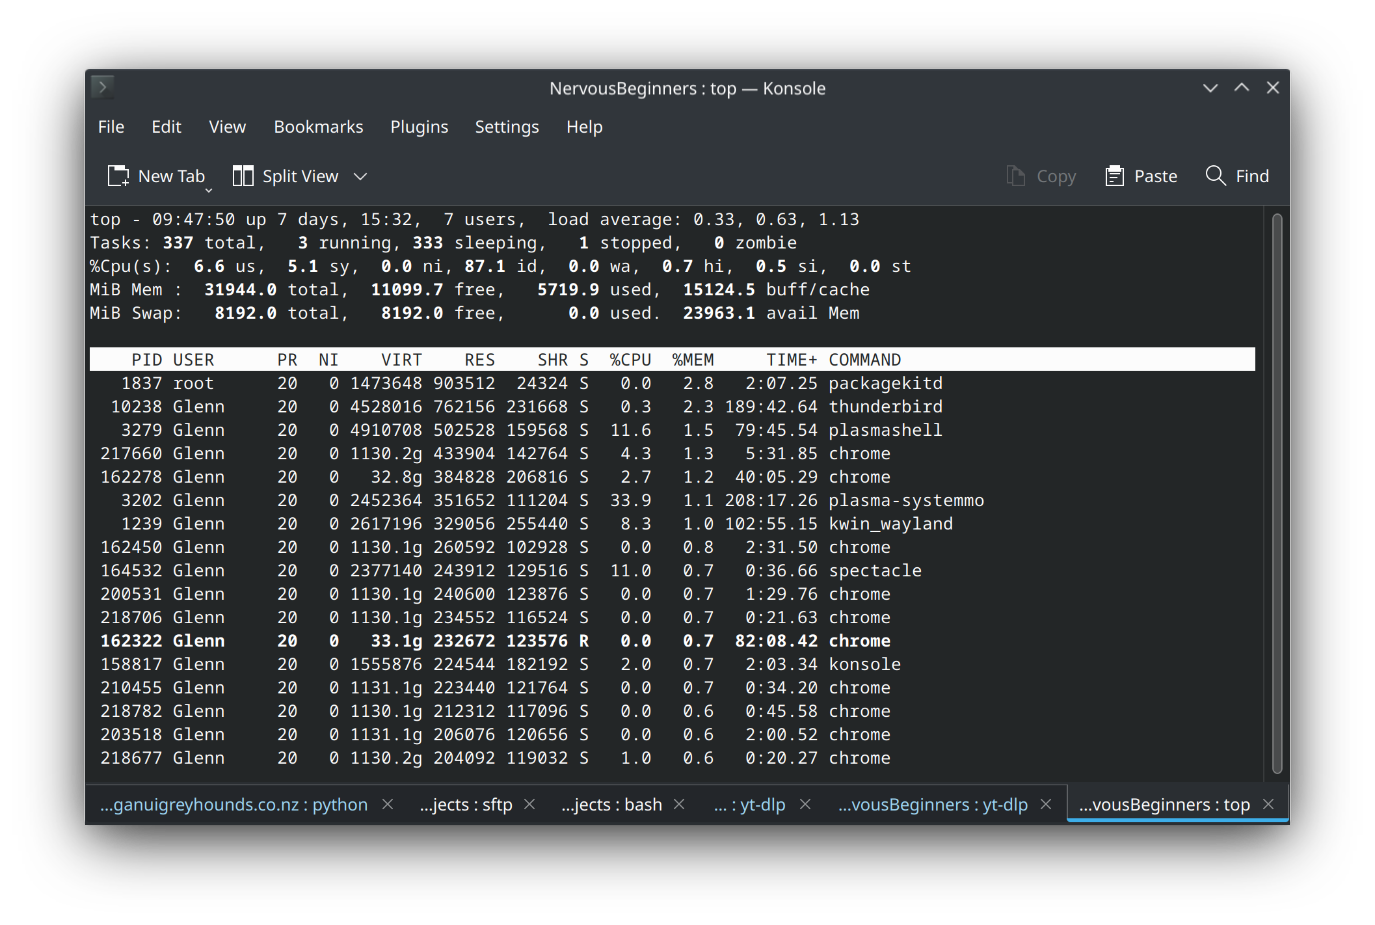Switch to the bash tab
This screenshot has width=1375, height=925.
tap(612, 805)
